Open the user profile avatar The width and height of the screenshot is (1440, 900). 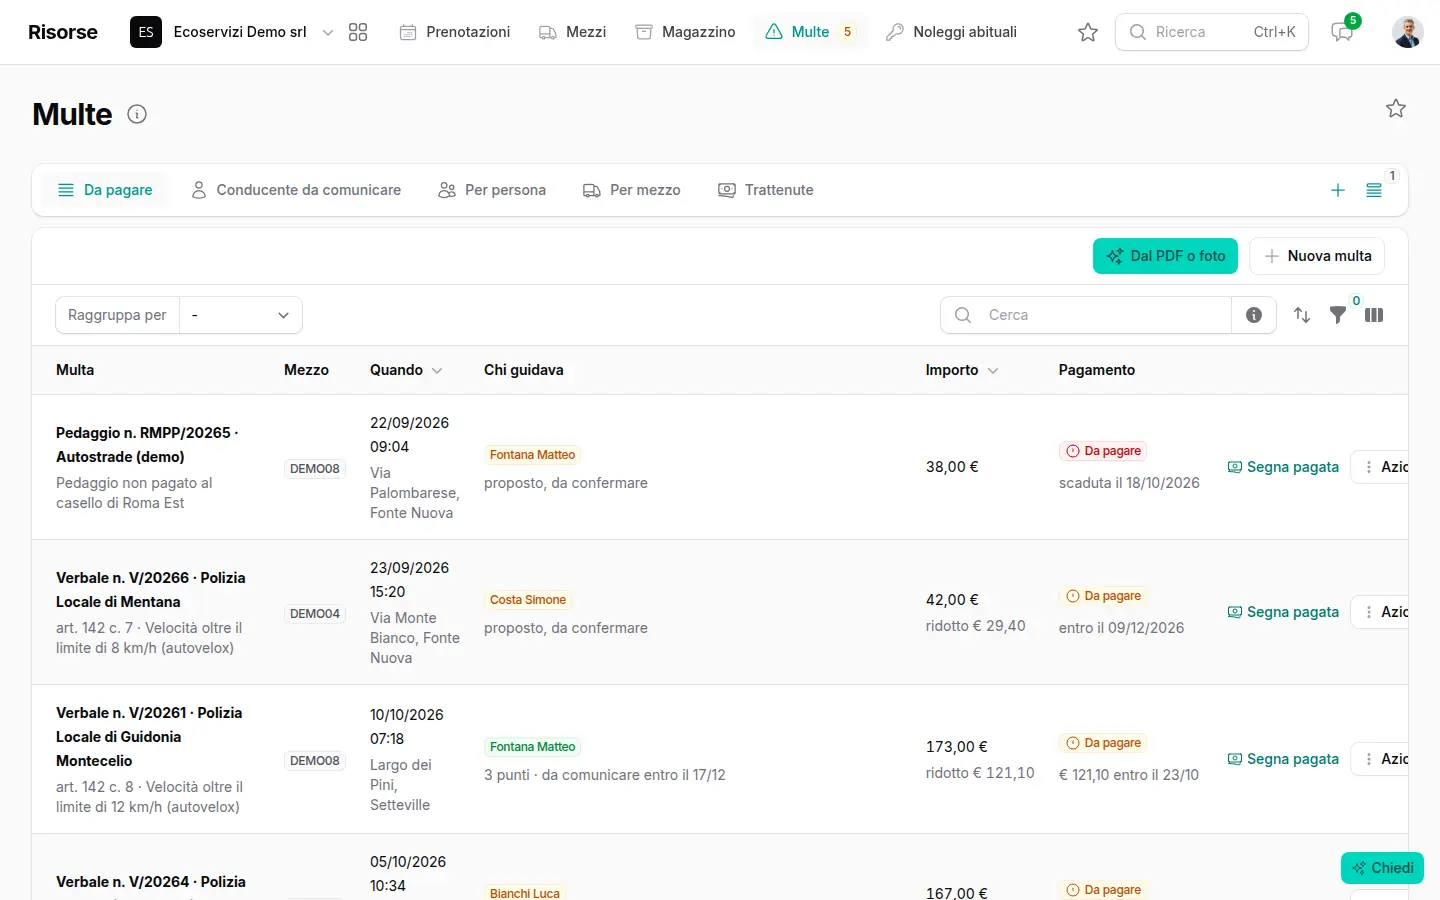click(1408, 32)
